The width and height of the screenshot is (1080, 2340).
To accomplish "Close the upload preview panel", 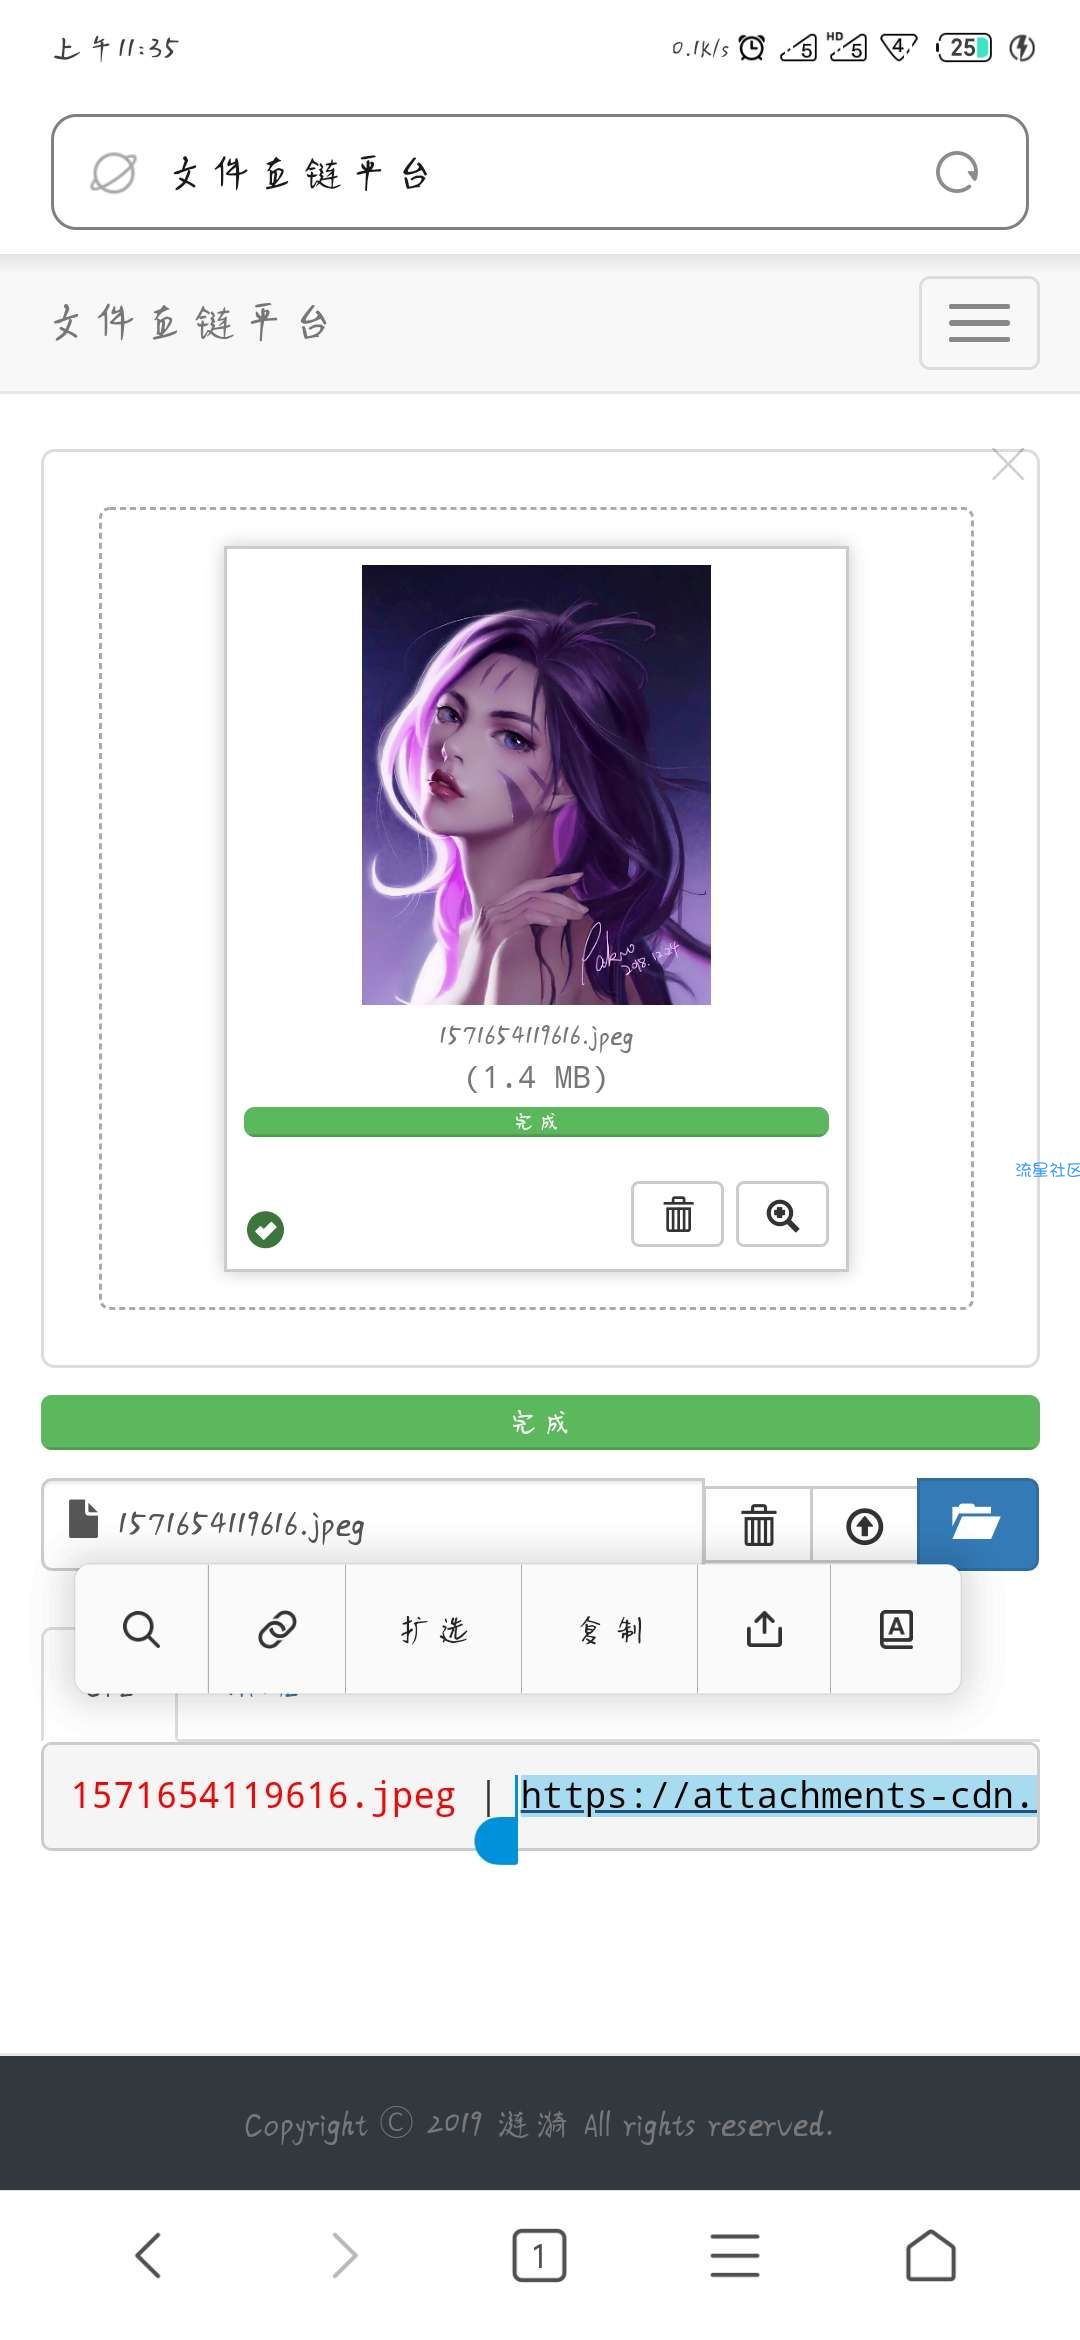I will coord(1007,464).
